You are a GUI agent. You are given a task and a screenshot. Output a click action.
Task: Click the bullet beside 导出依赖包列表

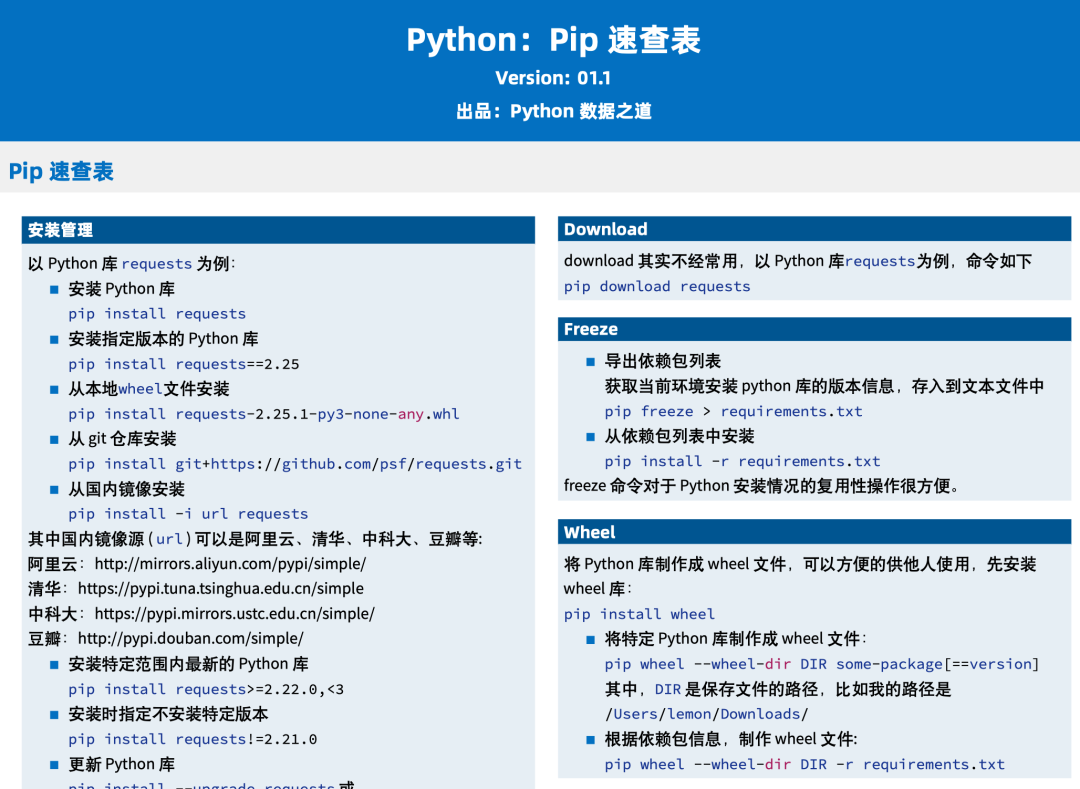[x=588, y=361]
